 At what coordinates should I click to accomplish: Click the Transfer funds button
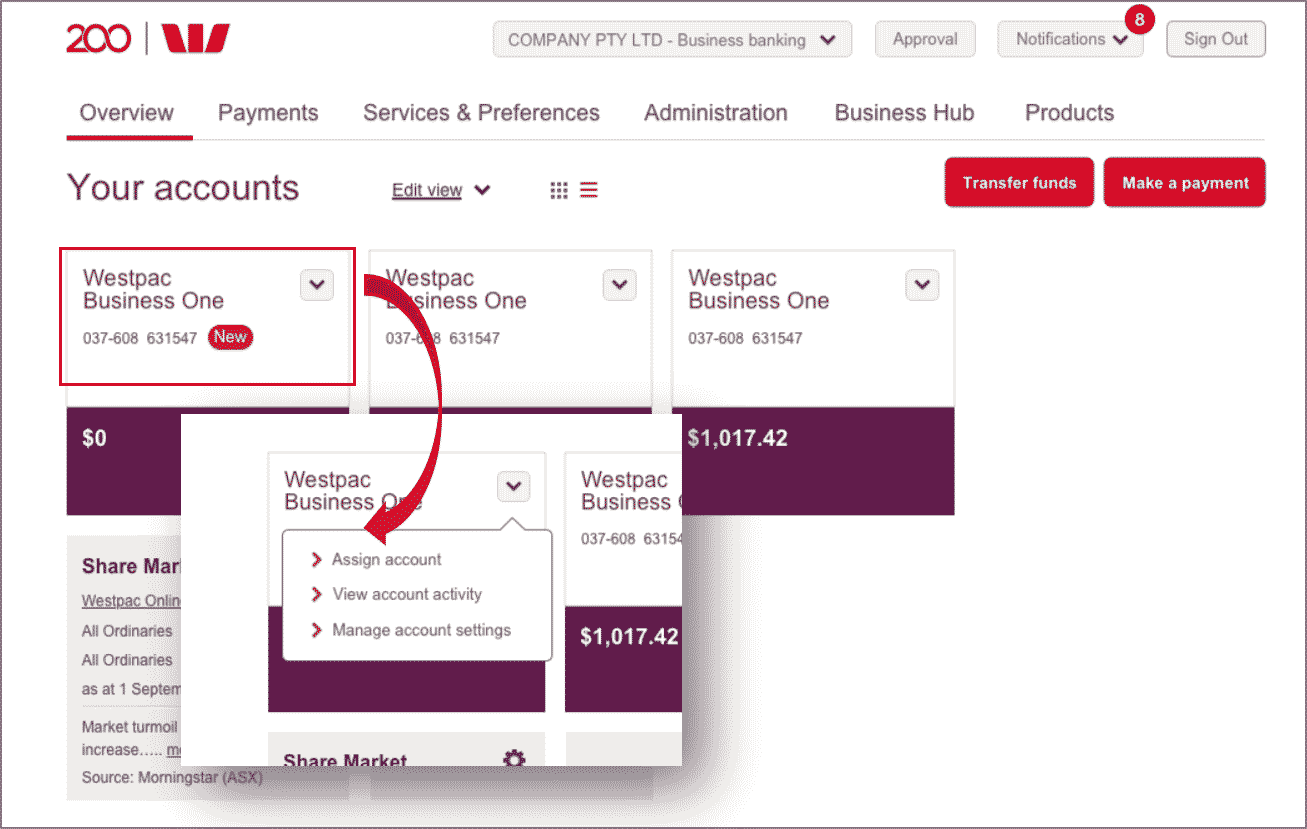click(1019, 183)
